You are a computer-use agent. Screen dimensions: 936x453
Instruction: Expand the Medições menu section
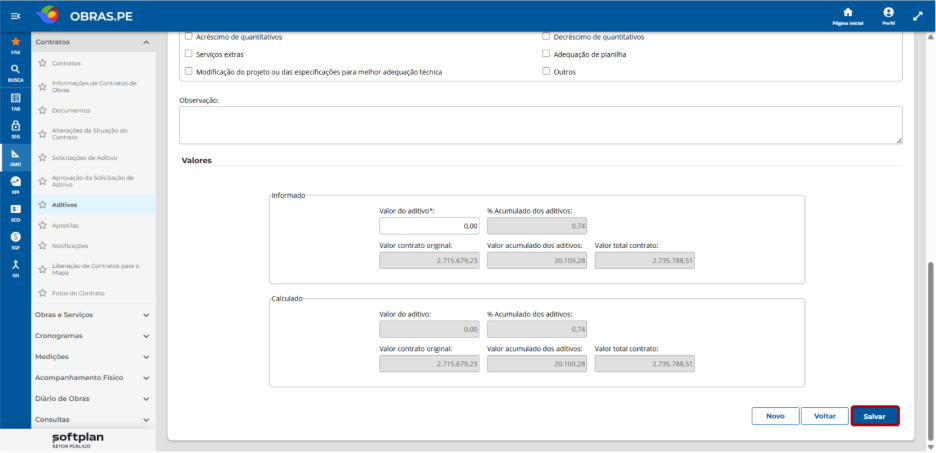click(x=93, y=357)
